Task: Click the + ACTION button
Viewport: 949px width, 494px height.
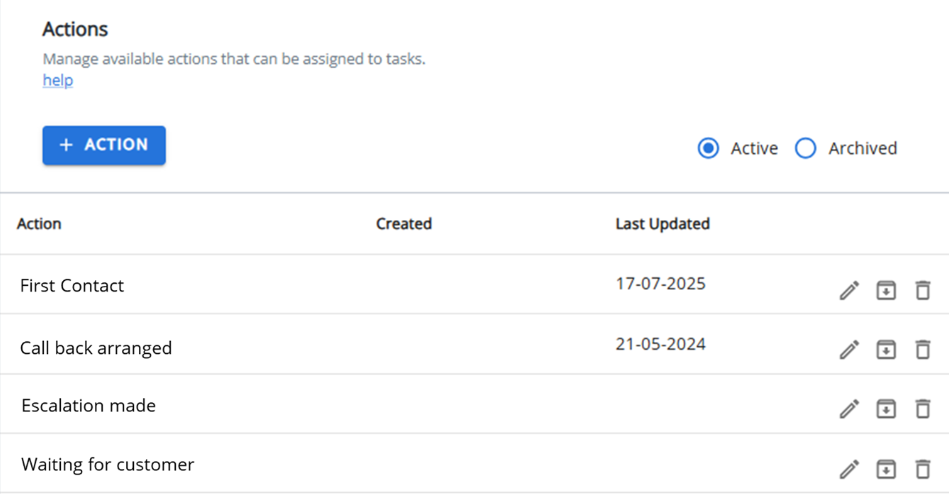Action: point(104,145)
